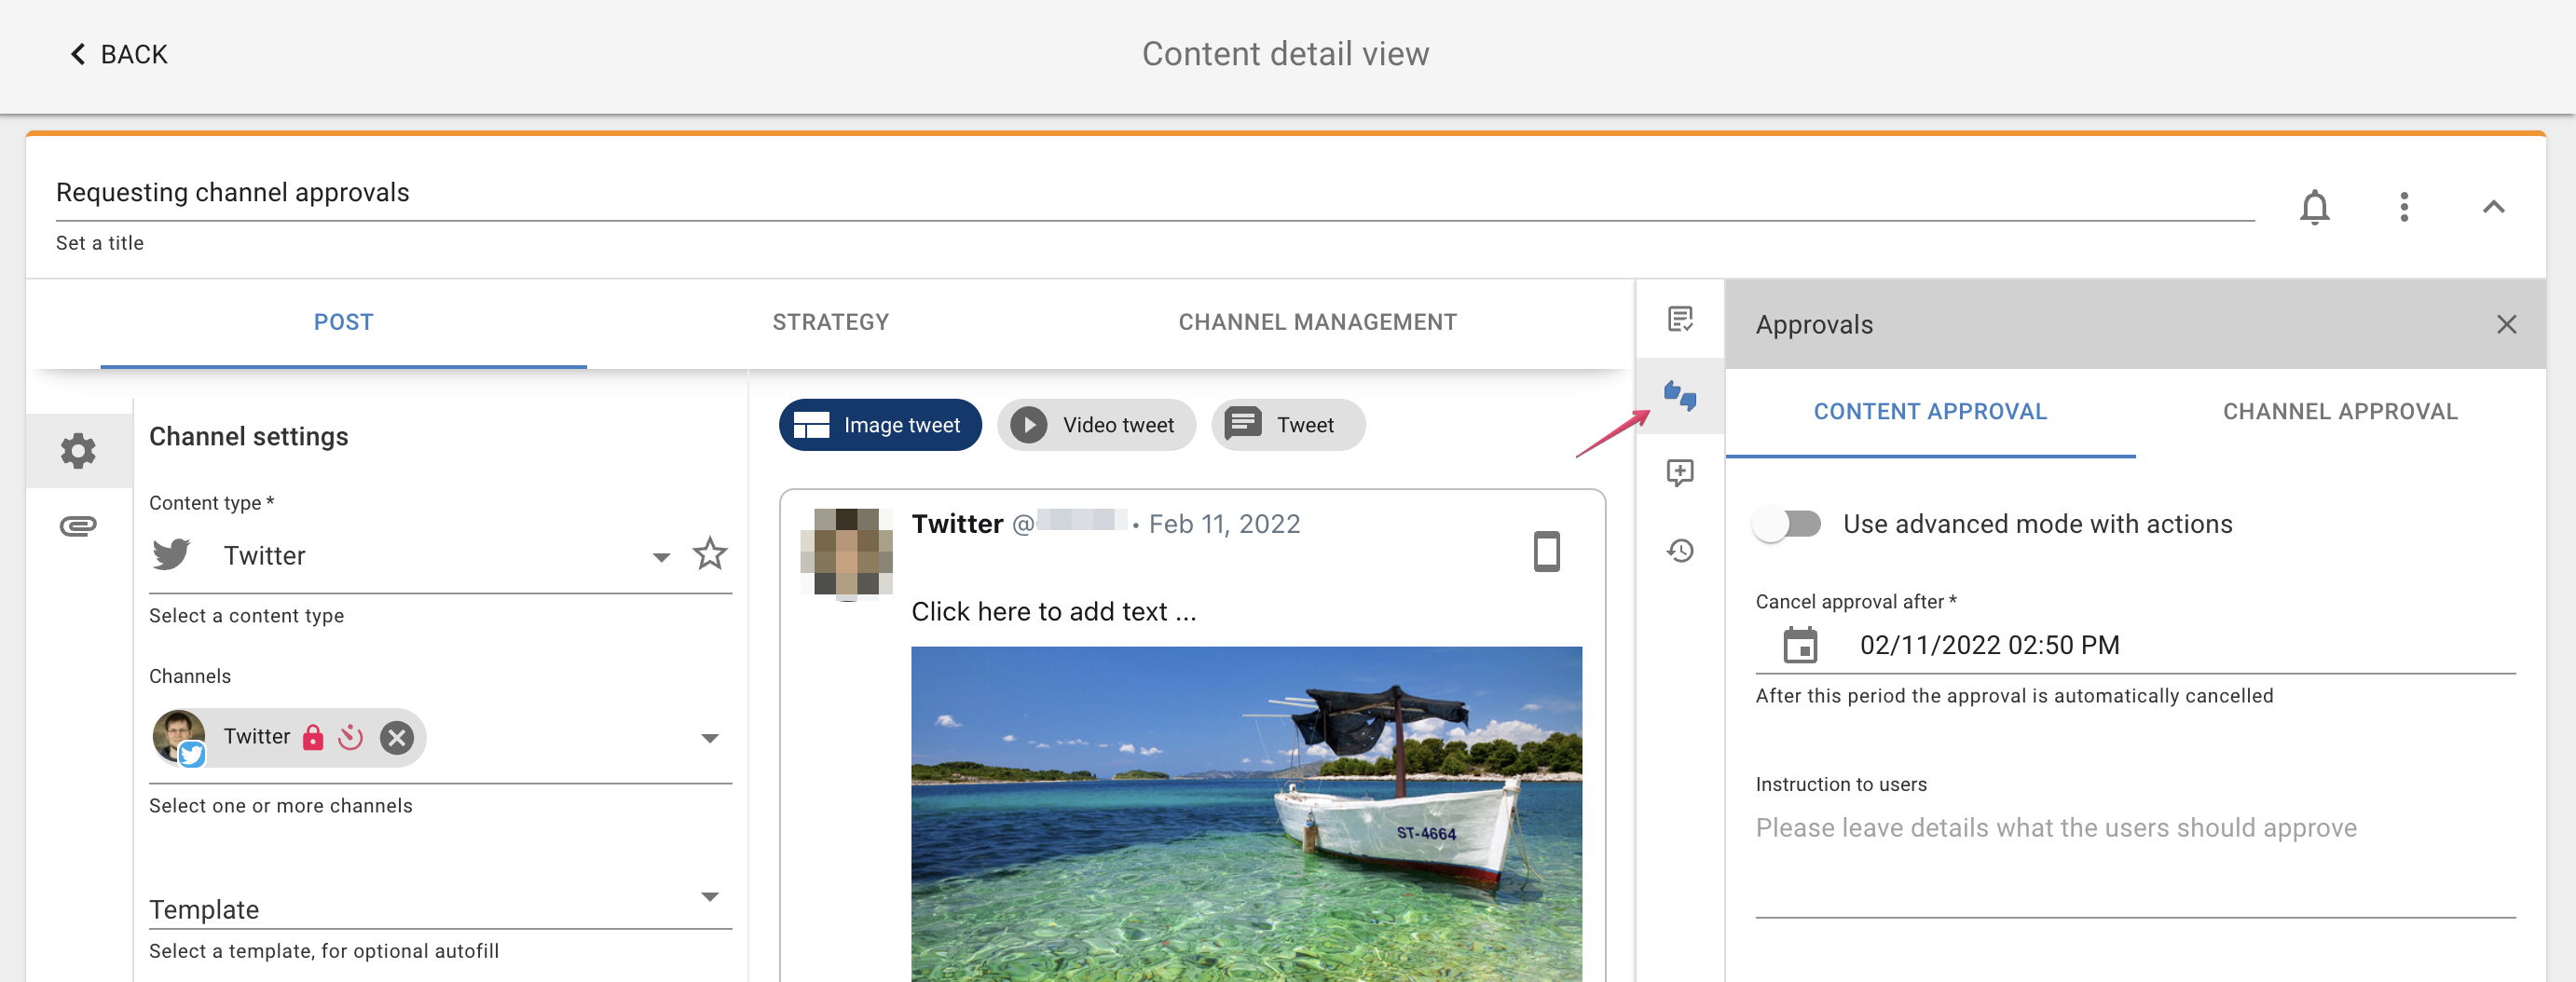The height and width of the screenshot is (982, 2576).
Task: Open the STRATEGY tab
Action: [x=830, y=321]
